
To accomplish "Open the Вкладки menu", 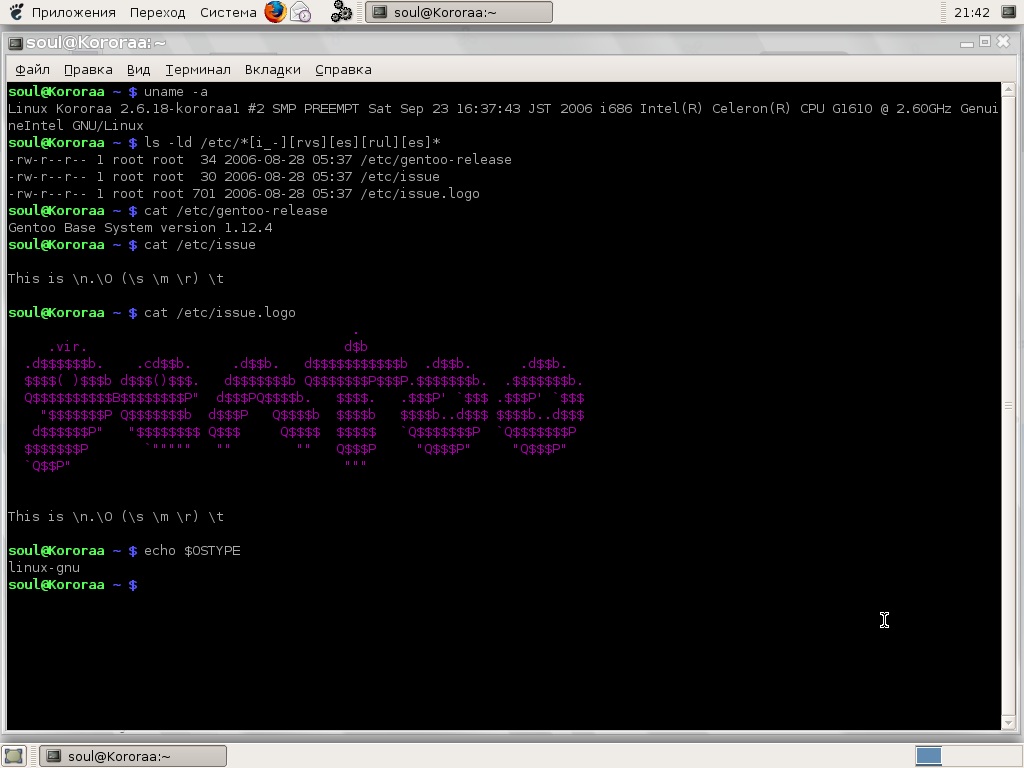I will [272, 69].
